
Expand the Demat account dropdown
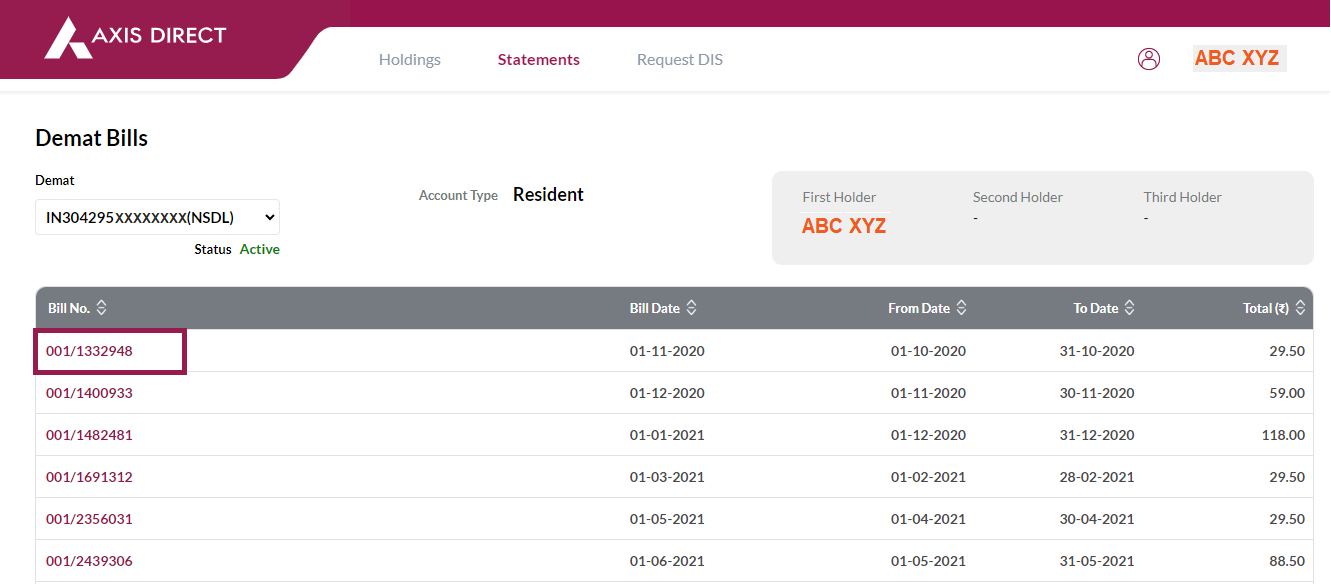coord(157,217)
